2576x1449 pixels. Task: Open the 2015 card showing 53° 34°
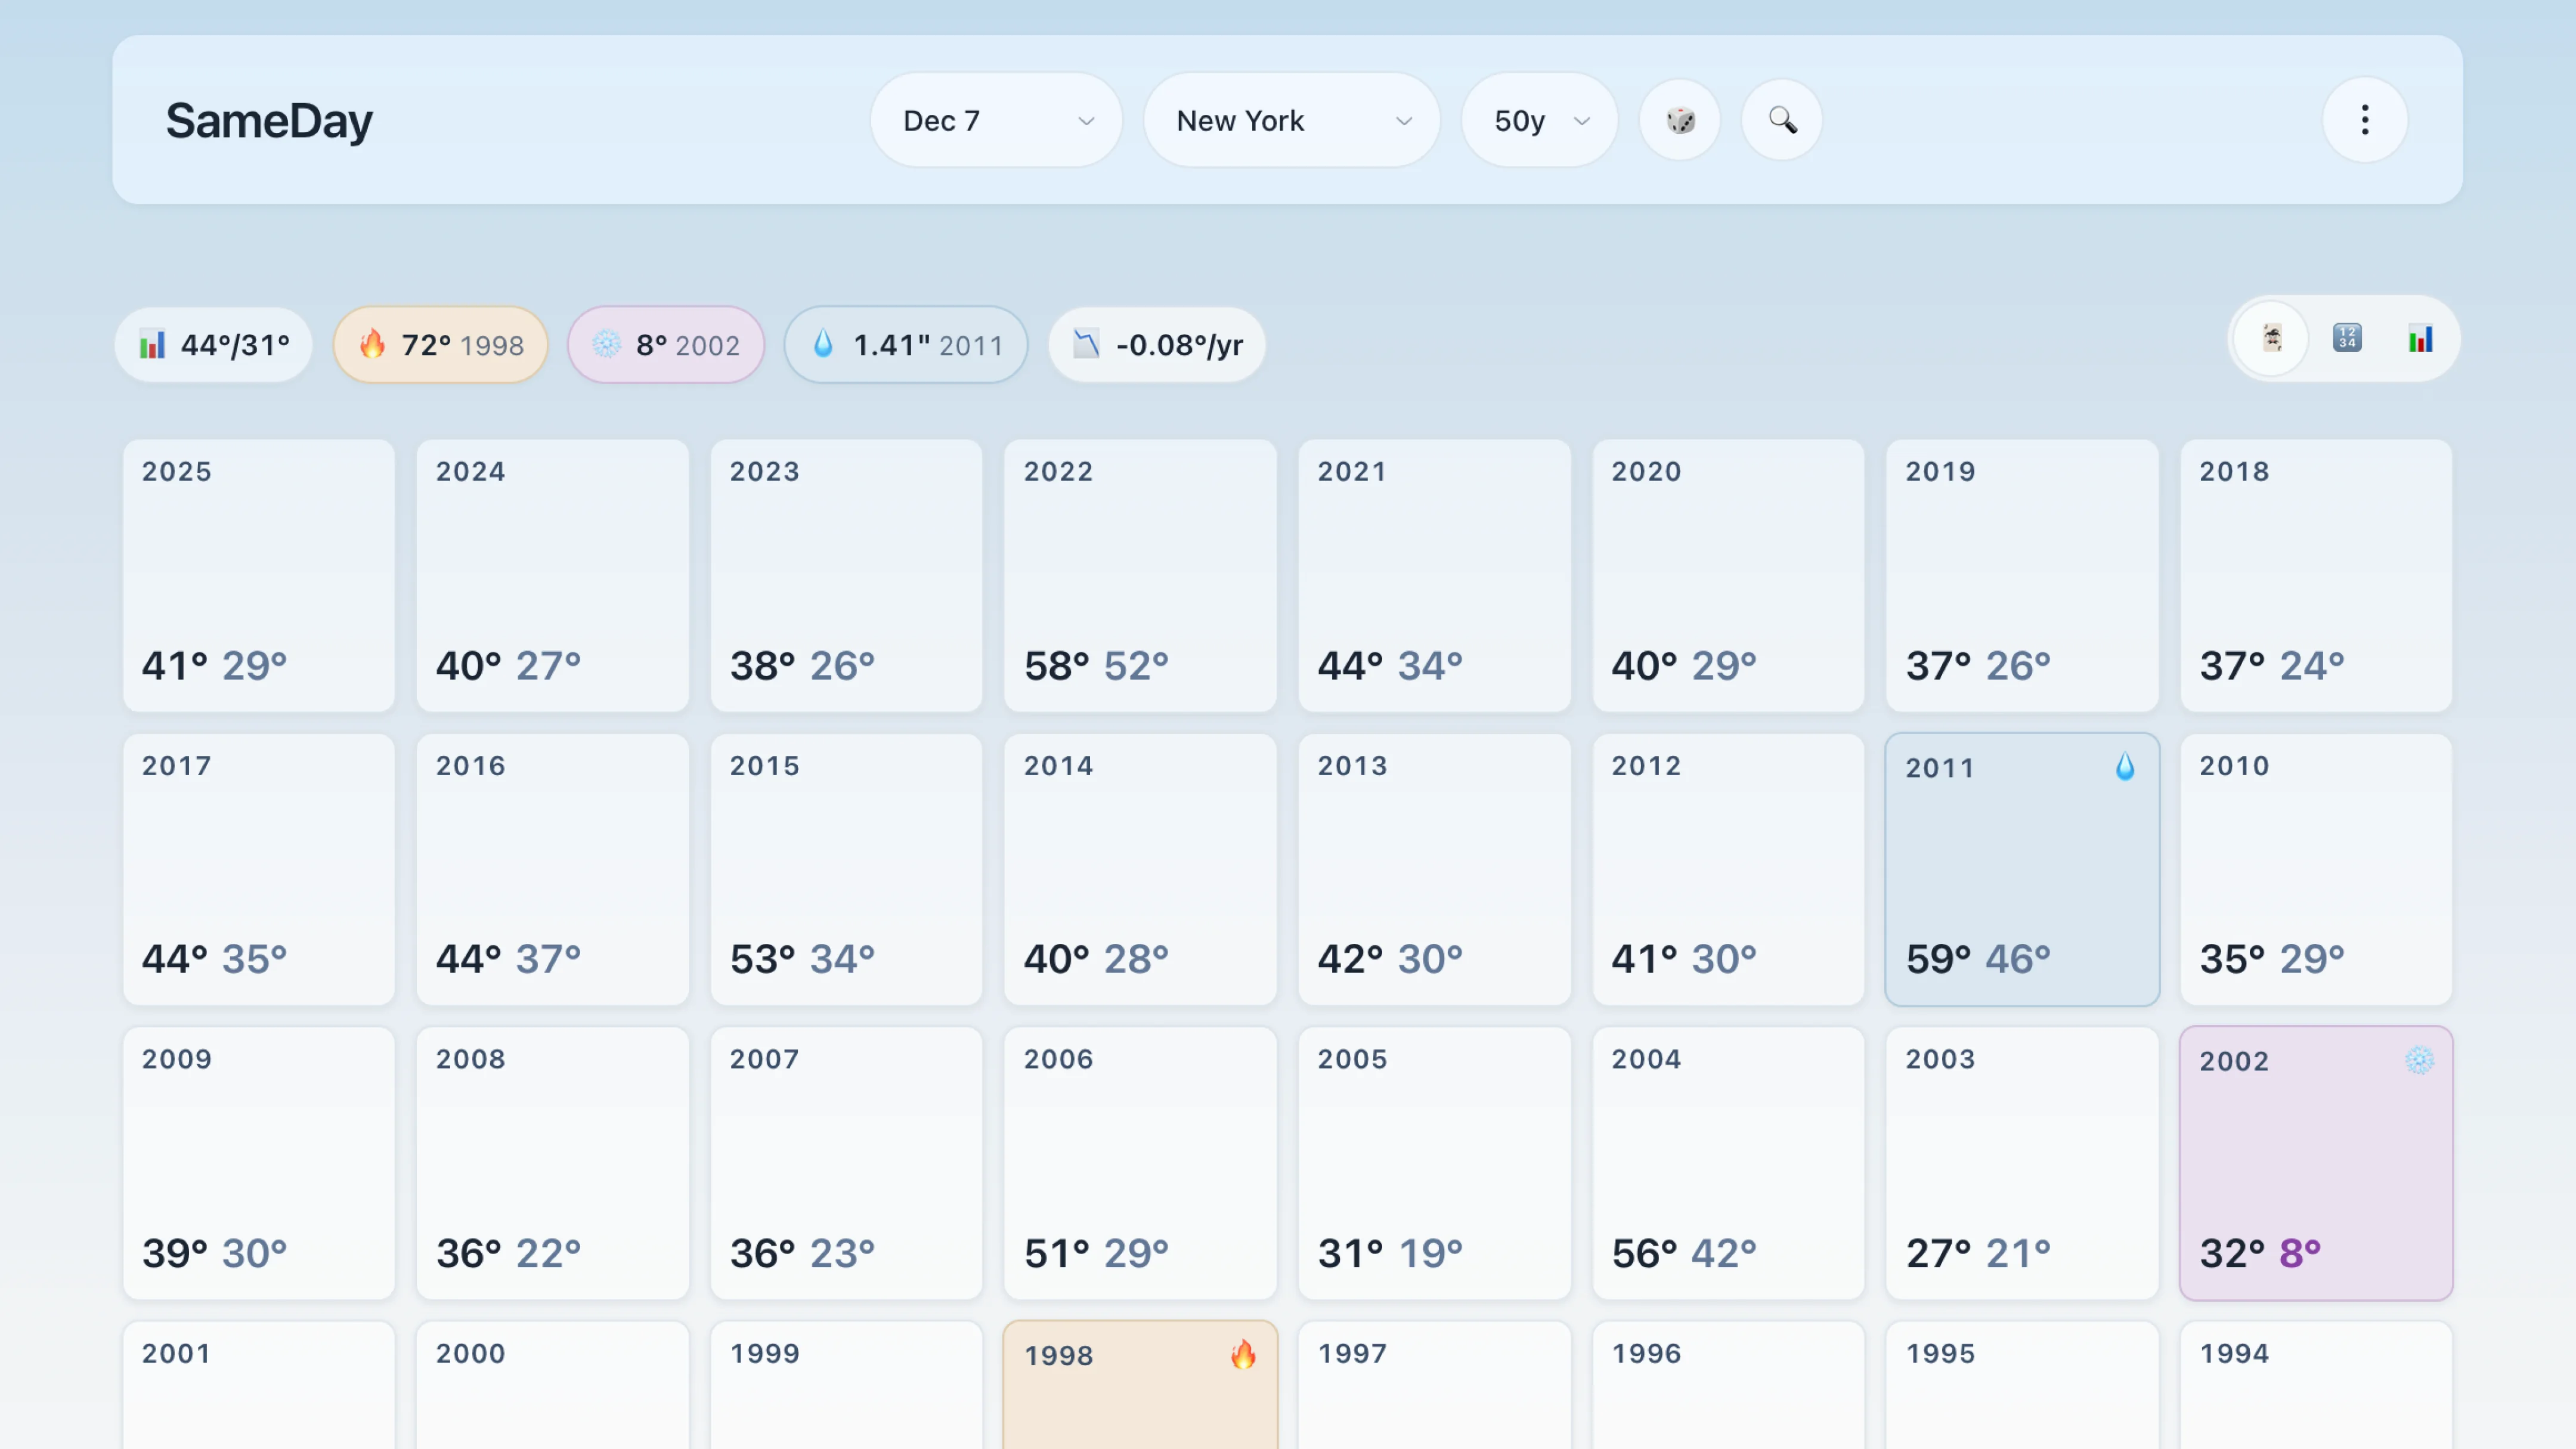tap(846, 869)
